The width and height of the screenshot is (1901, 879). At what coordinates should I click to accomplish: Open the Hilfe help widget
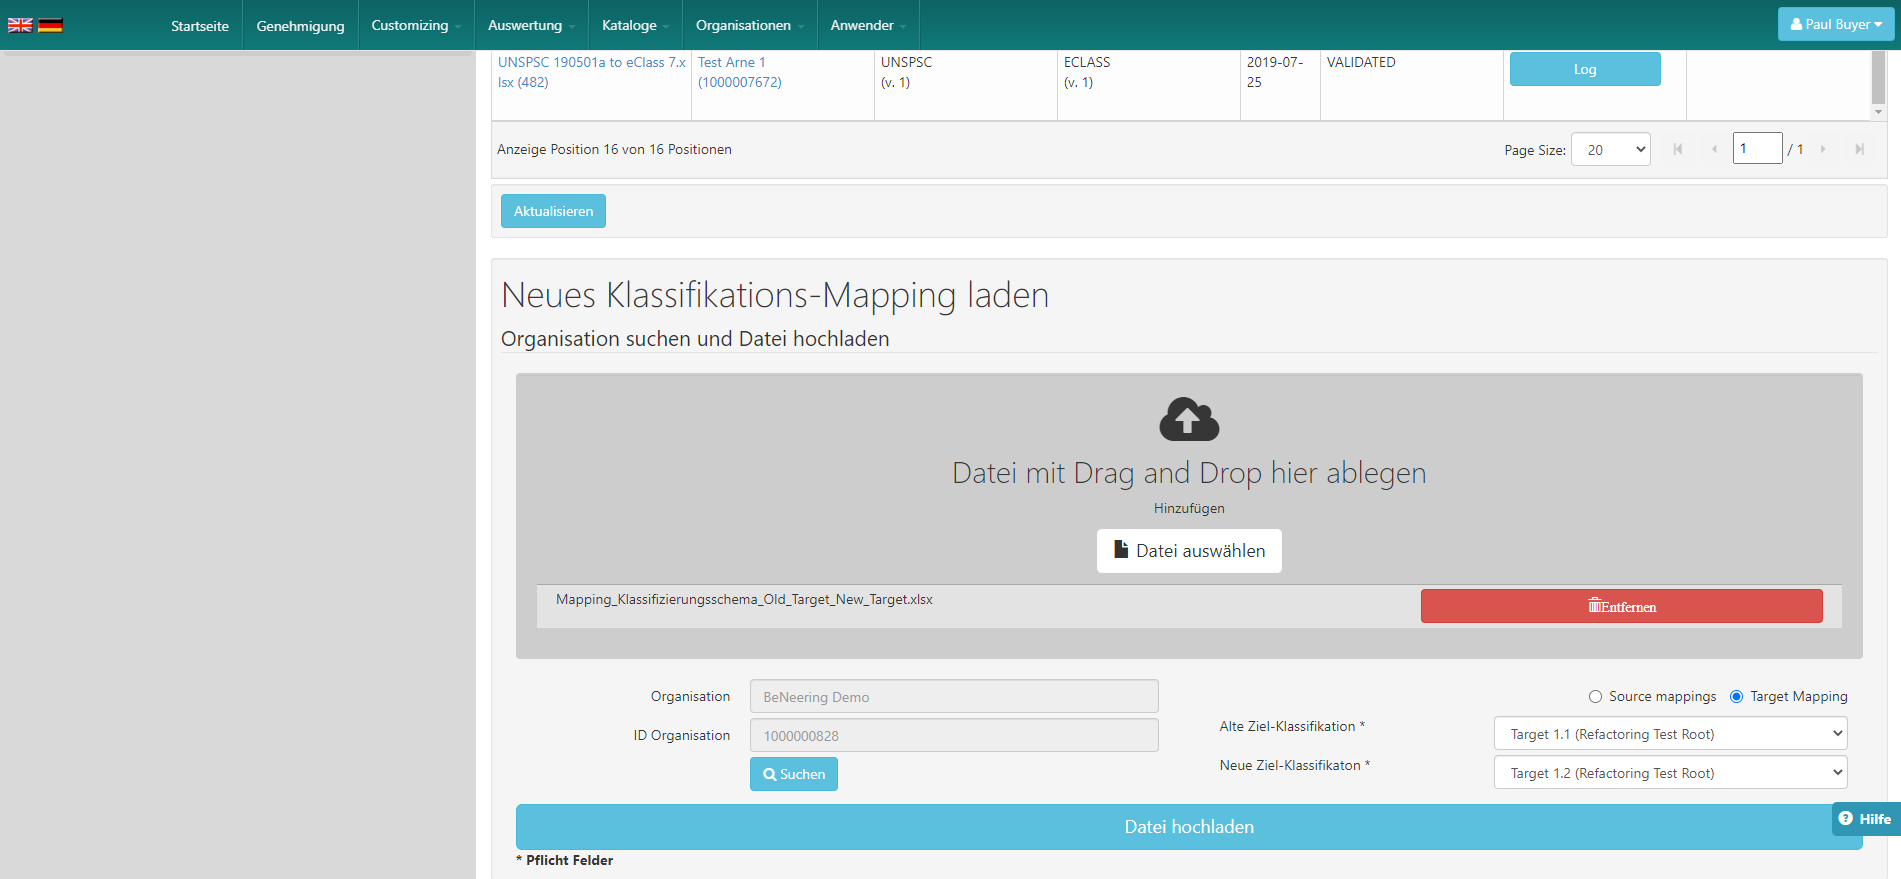1865,818
